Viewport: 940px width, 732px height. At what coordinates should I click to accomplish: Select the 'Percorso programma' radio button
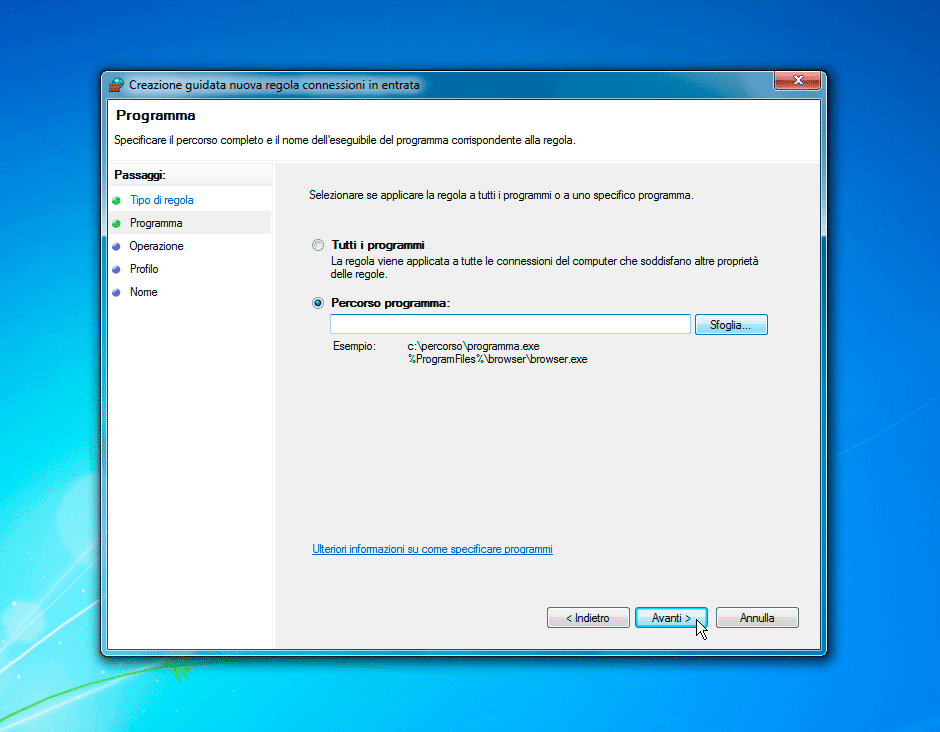pos(318,303)
